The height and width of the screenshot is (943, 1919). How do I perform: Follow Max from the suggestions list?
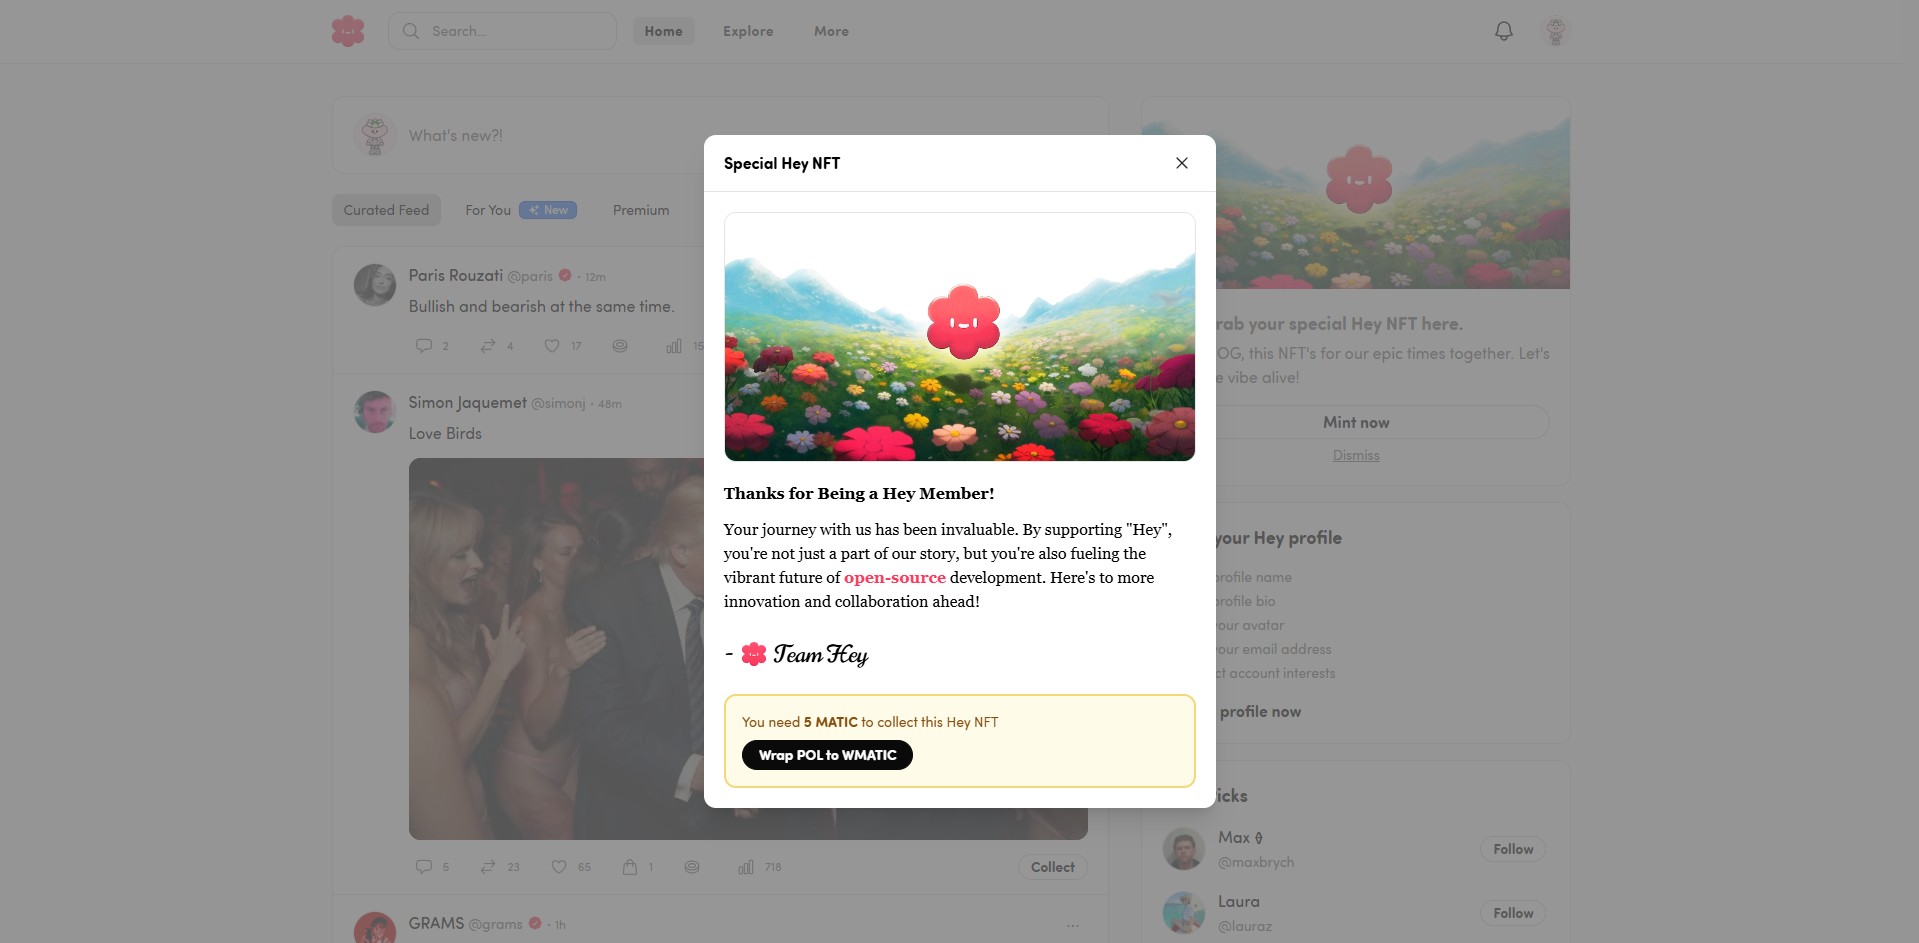[1513, 849]
